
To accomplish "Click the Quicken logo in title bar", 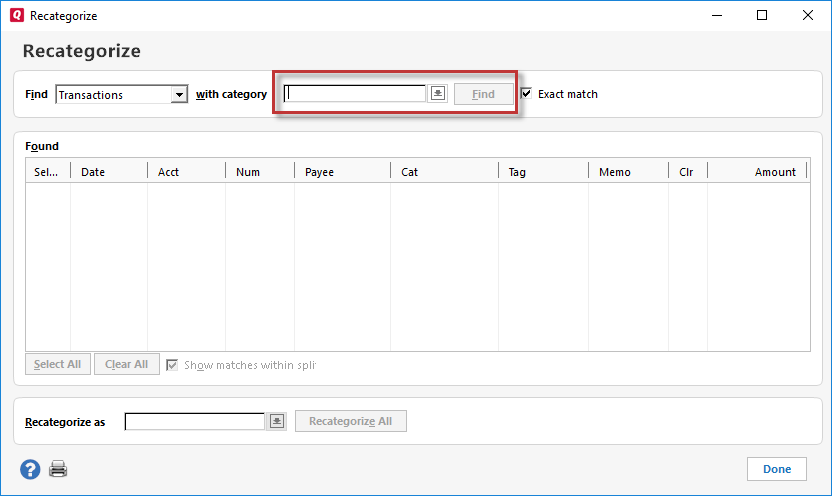I will pyautogui.click(x=16, y=16).
